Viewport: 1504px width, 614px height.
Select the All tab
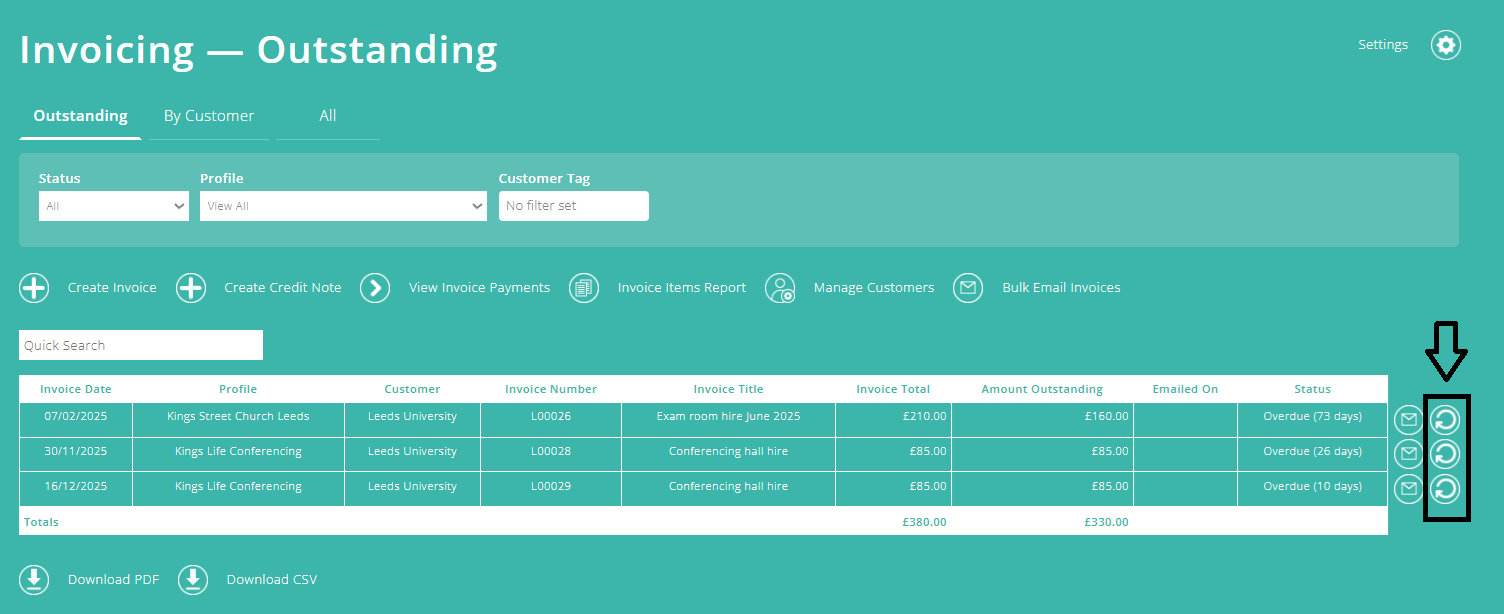click(x=327, y=115)
